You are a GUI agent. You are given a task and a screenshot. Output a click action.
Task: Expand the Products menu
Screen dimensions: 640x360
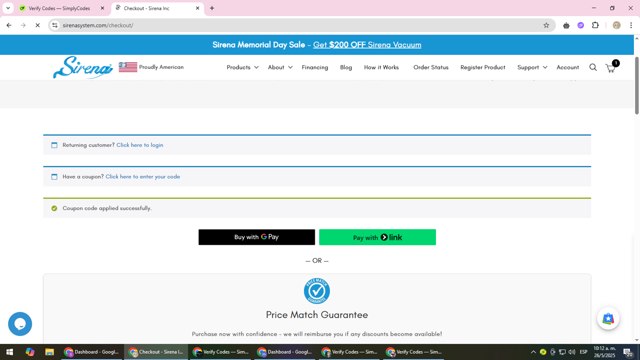[x=242, y=67]
